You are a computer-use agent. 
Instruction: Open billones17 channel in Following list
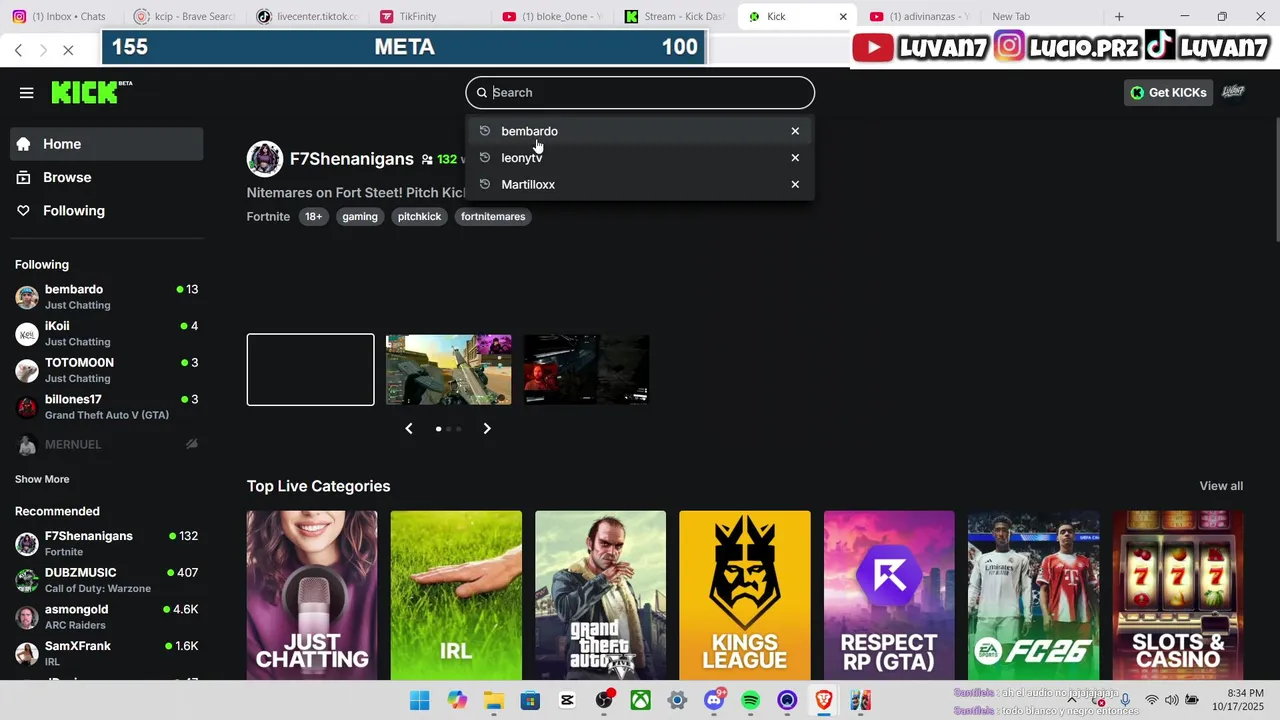(x=107, y=407)
